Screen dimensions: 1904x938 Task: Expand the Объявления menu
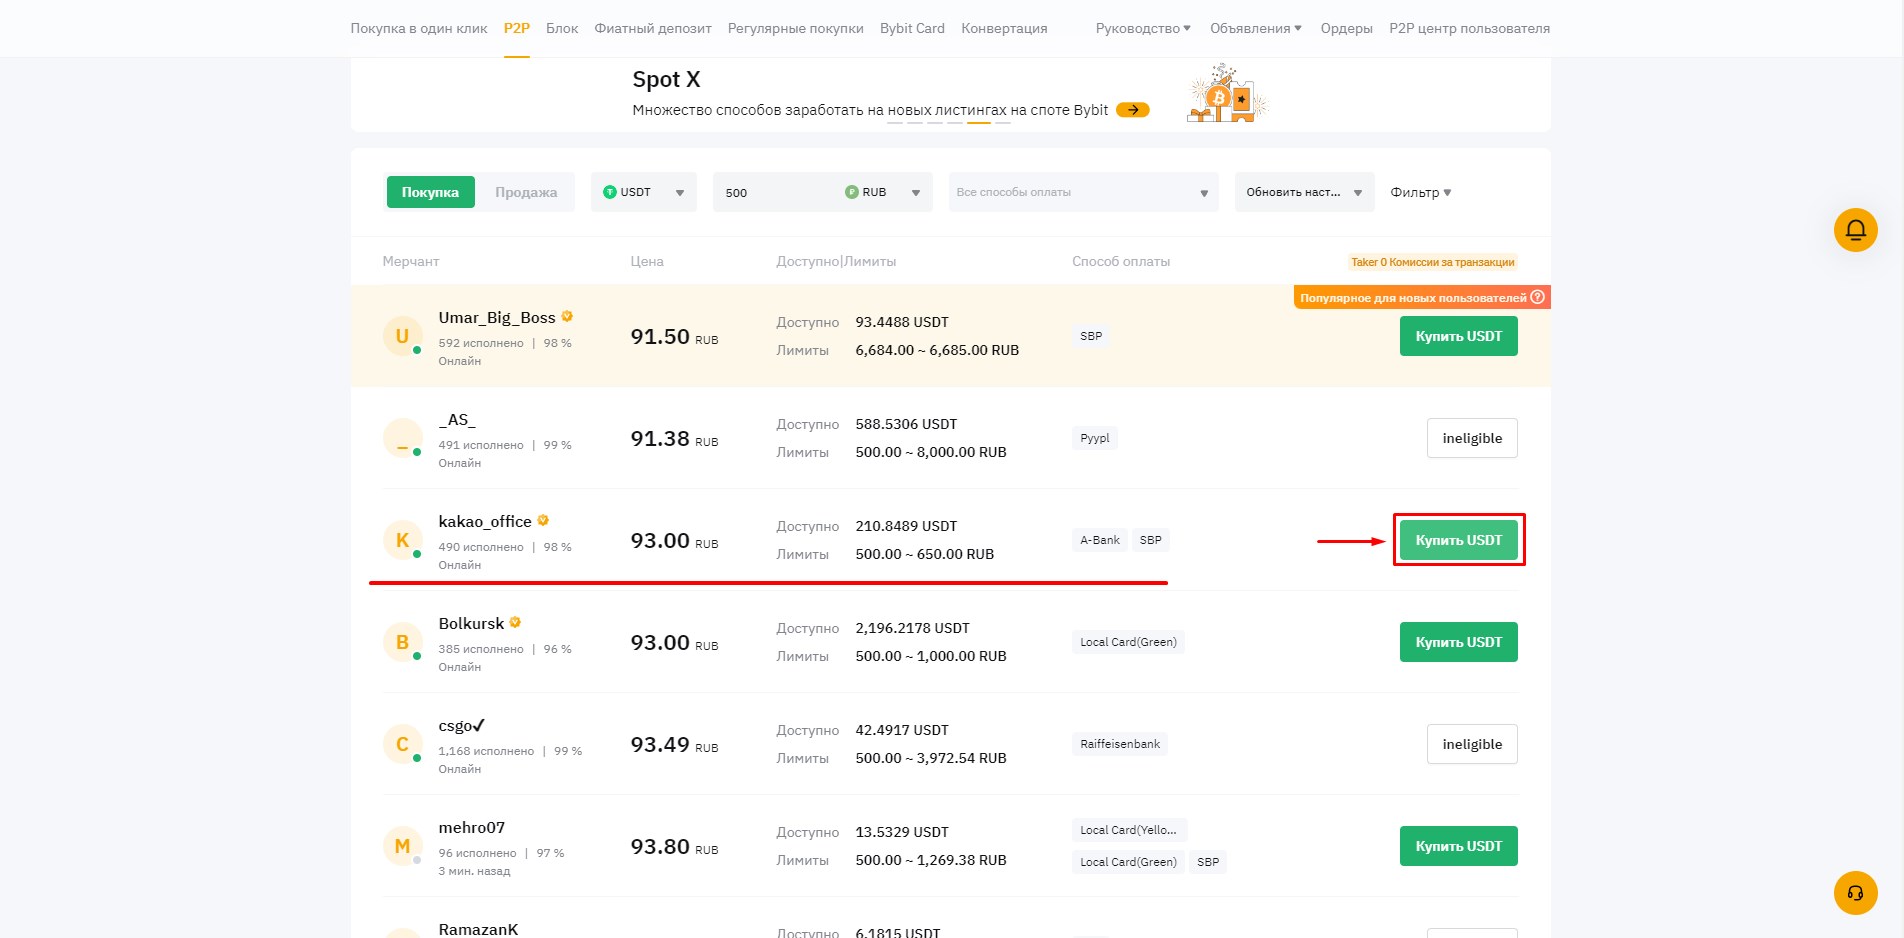click(x=1256, y=28)
